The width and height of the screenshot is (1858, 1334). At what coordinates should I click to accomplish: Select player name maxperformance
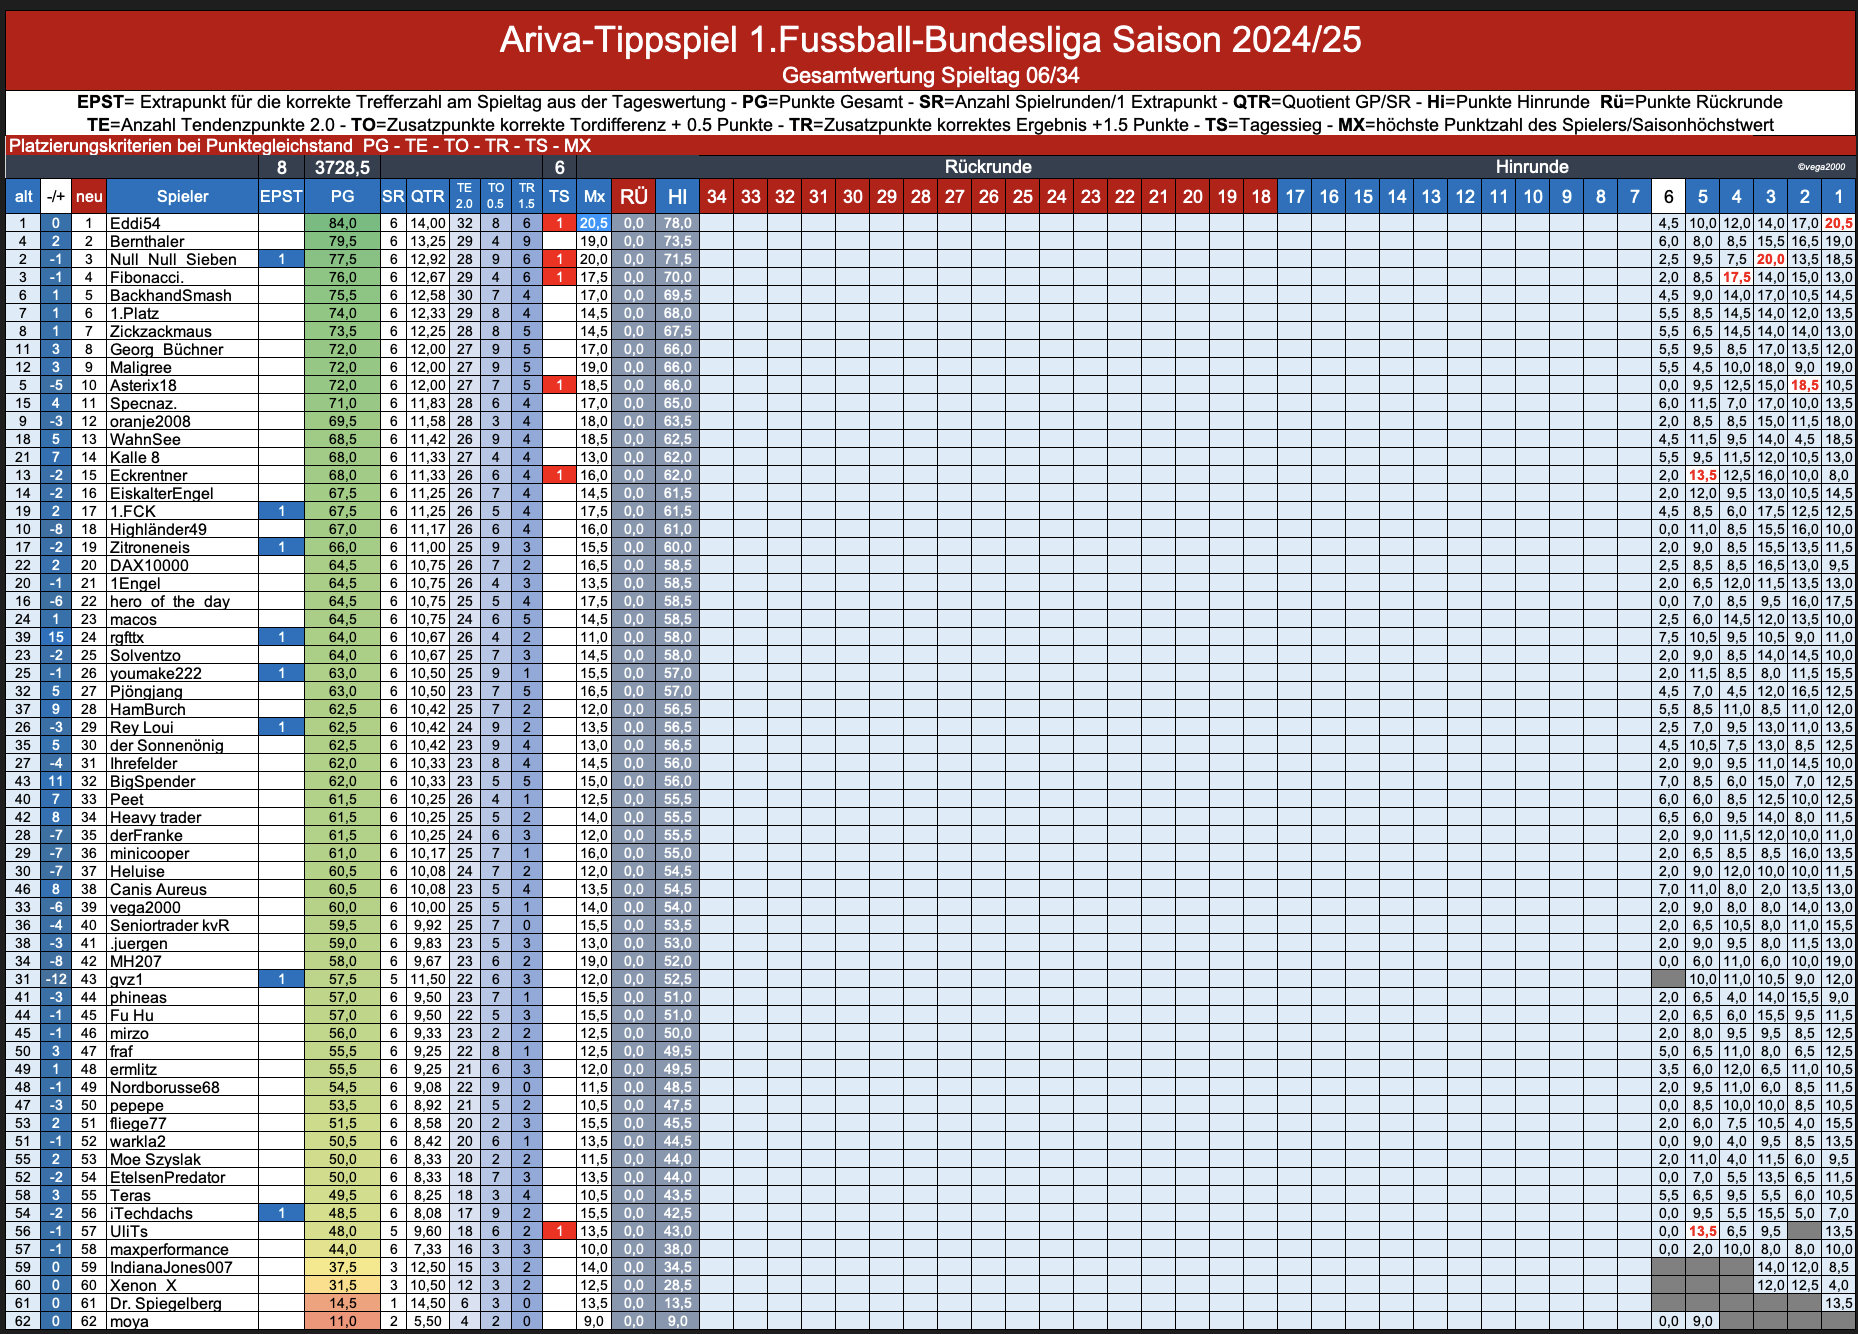pyautogui.click(x=169, y=1249)
